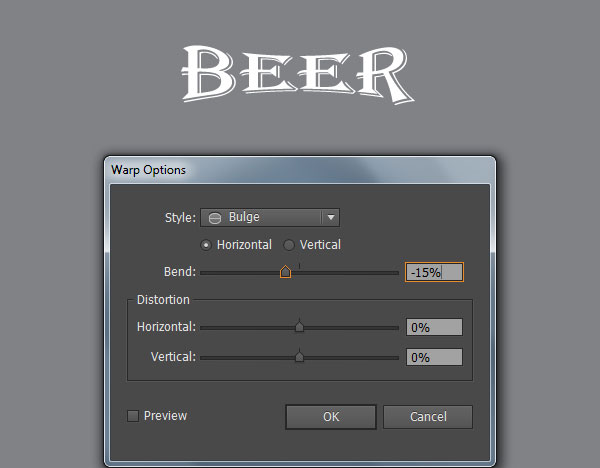
Task: Confirm the warp with OK
Action: click(331, 417)
